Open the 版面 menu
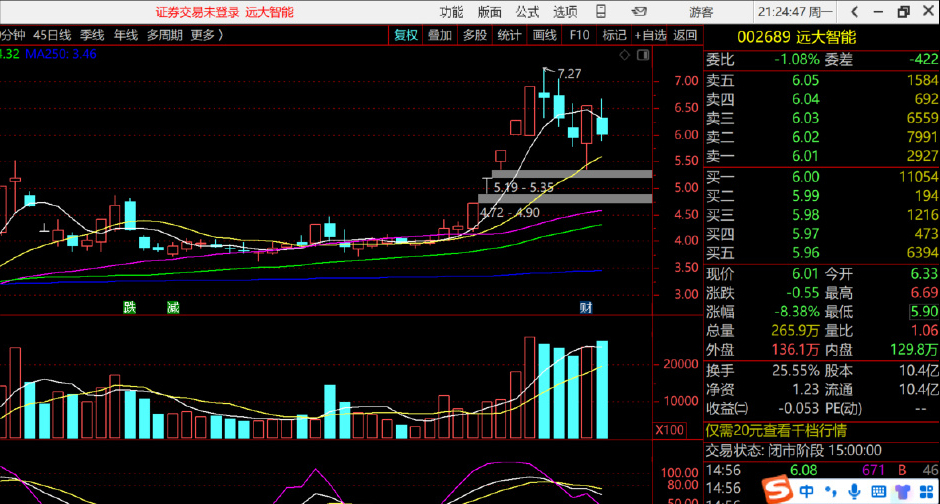Viewport: 940px width, 504px height. coord(489,12)
